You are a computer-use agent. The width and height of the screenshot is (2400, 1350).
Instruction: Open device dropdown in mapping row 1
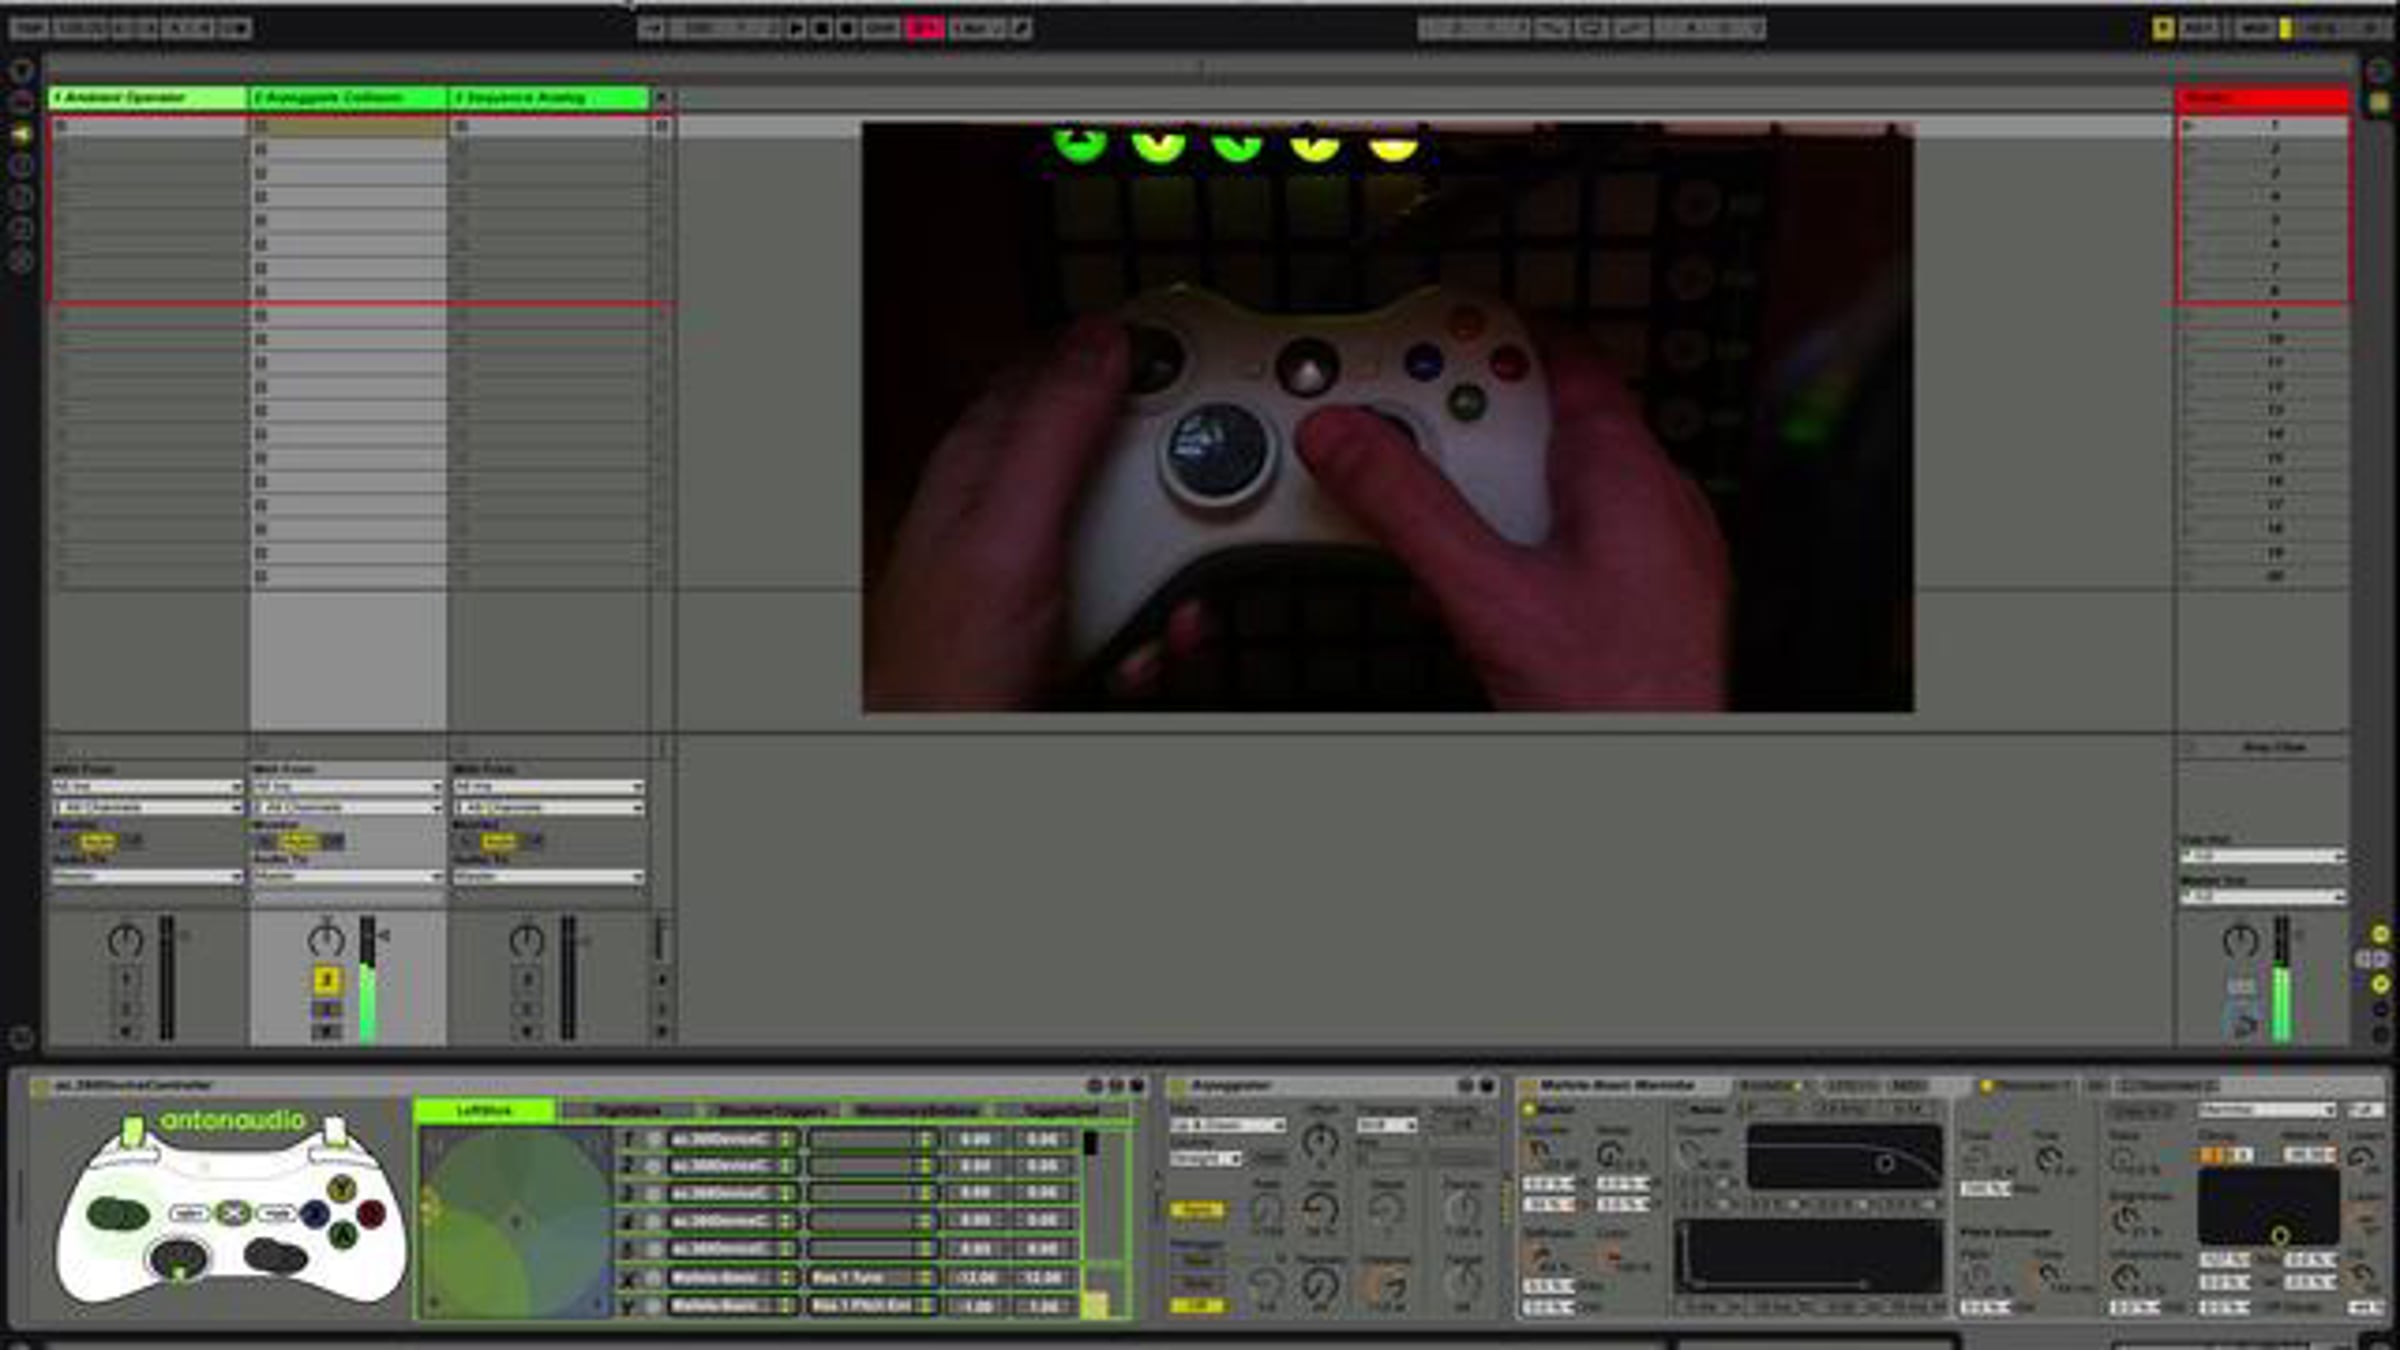pos(732,1139)
